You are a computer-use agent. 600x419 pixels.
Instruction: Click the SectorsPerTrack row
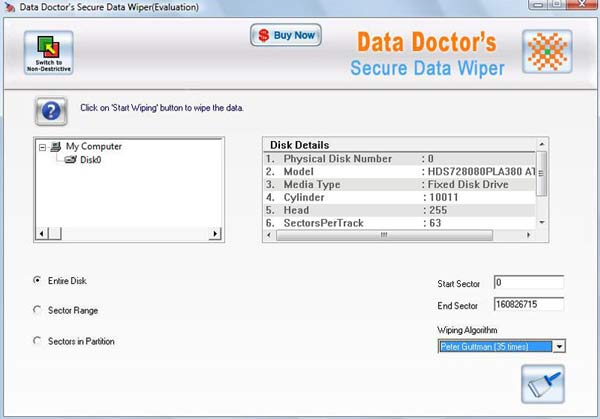pos(399,223)
